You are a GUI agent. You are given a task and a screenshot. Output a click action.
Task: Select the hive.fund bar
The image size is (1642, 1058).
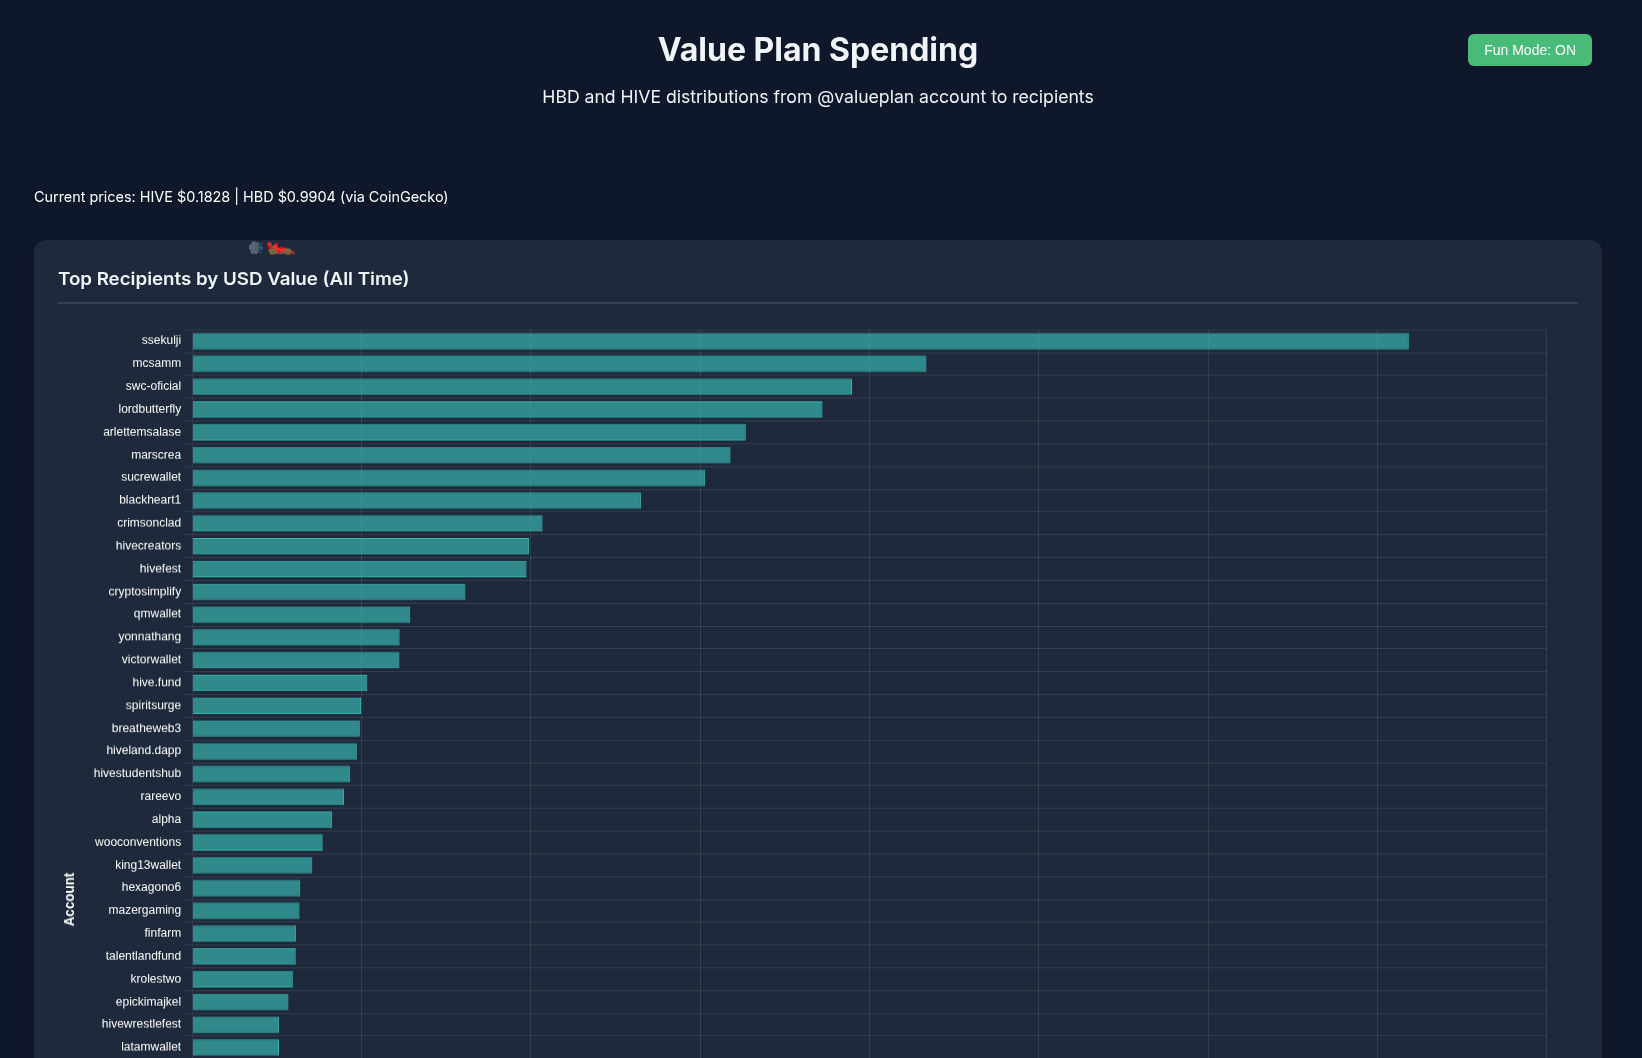280,683
